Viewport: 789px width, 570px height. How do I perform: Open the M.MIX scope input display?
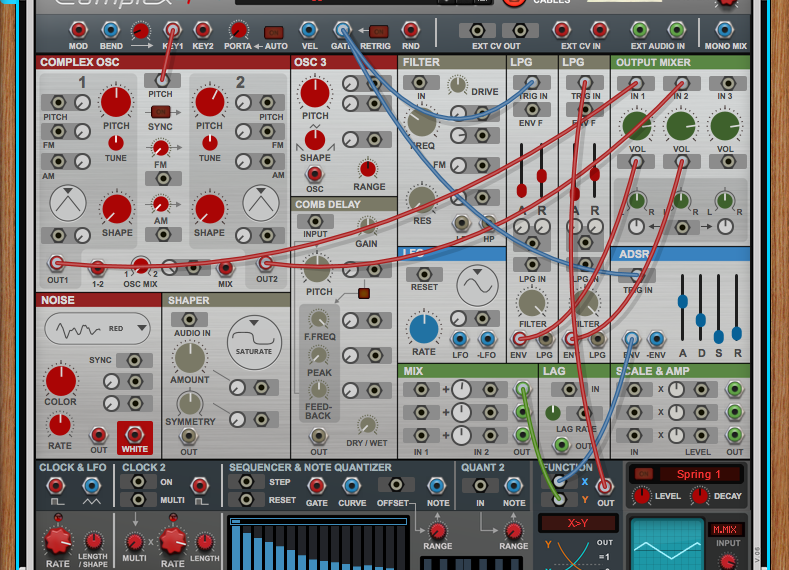click(x=725, y=529)
